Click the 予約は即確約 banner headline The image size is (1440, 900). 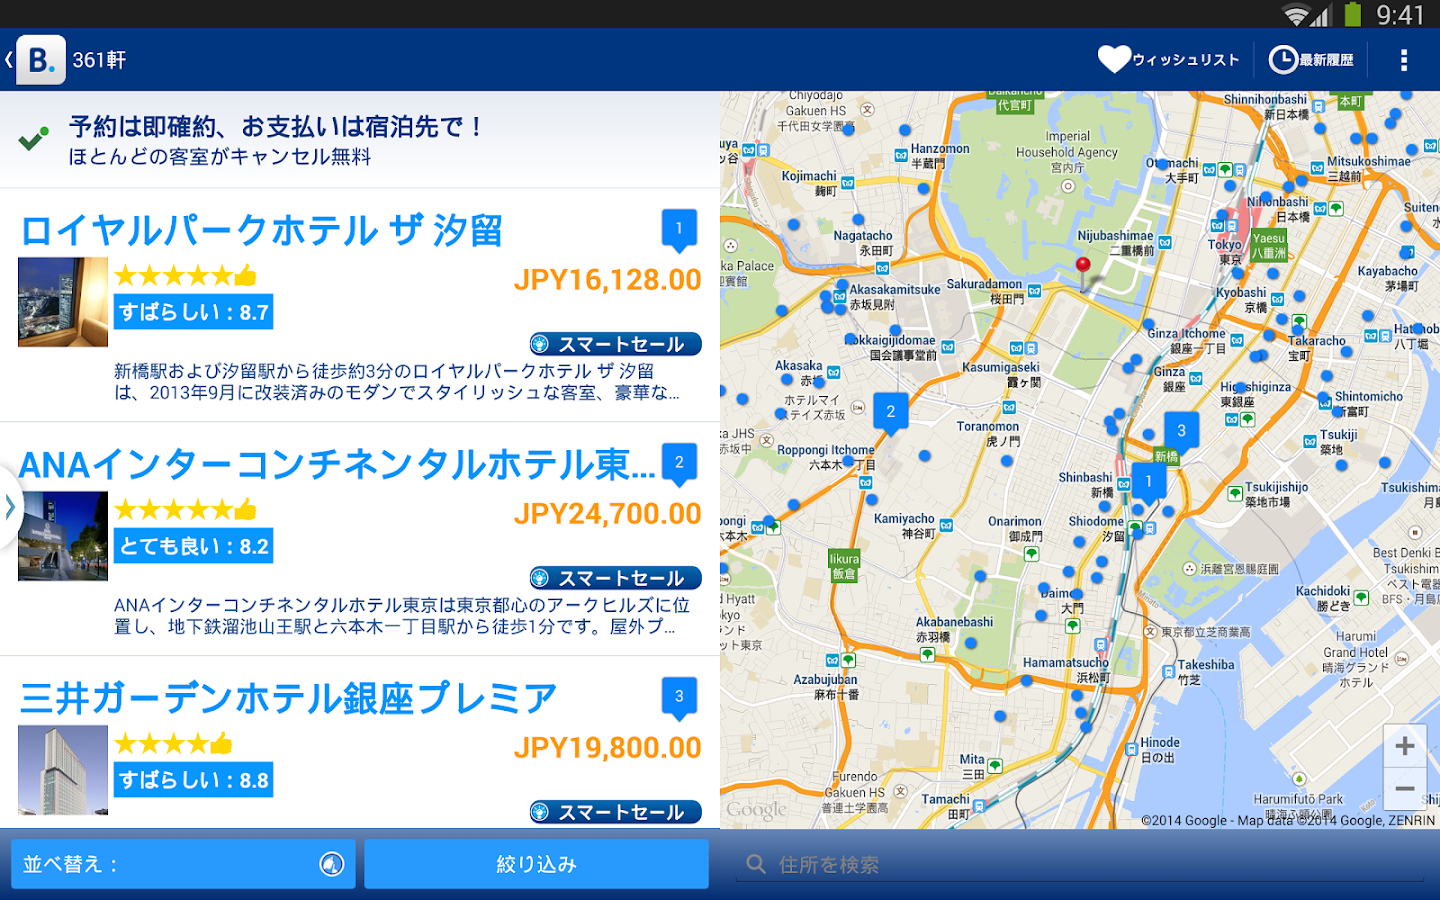click(x=277, y=127)
